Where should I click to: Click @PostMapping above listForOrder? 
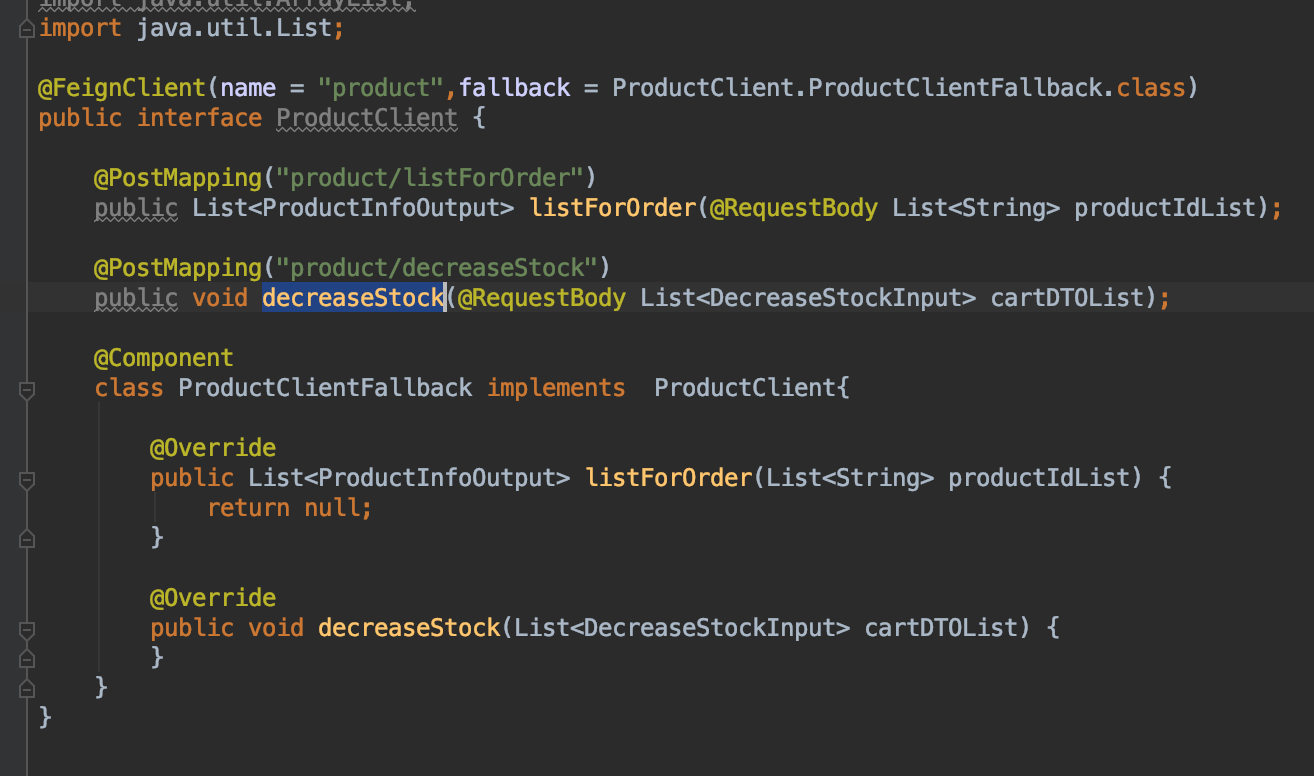(x=178, y=178)
